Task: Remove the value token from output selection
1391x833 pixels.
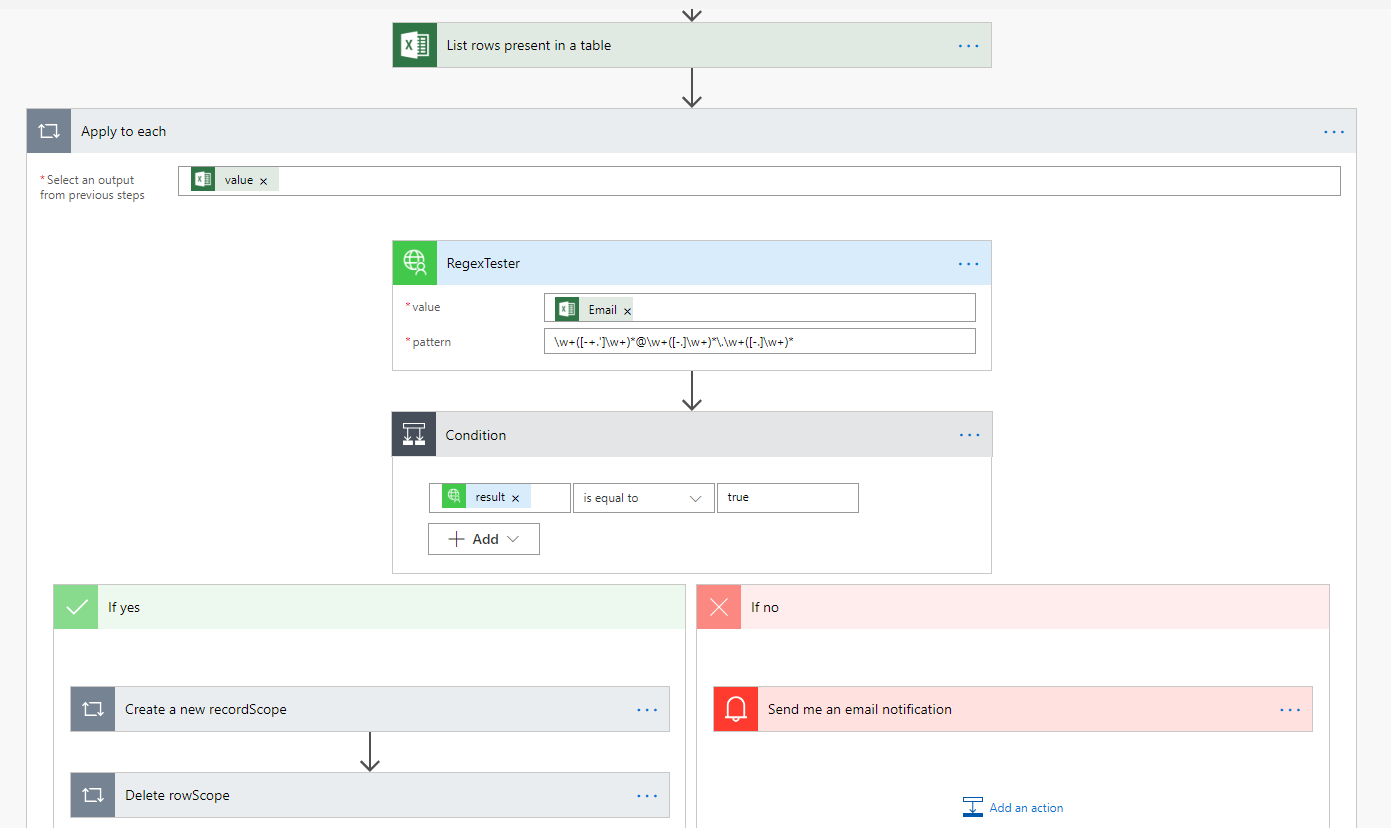Action: click(x=263, y=180)
